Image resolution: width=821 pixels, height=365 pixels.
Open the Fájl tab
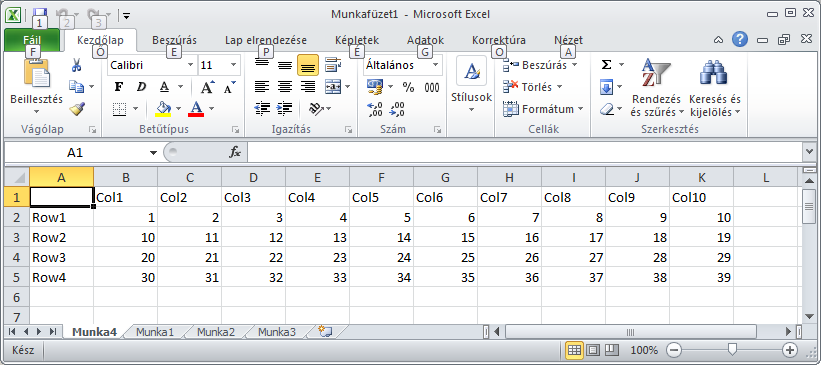coord(32,40)
